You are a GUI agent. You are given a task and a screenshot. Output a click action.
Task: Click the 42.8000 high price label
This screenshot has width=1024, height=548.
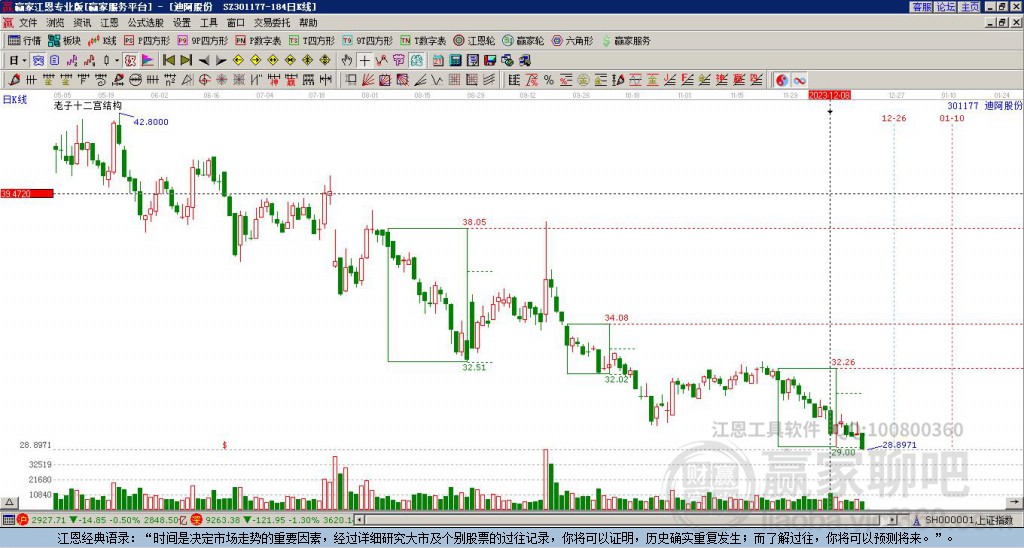click(x=151, y=122)
